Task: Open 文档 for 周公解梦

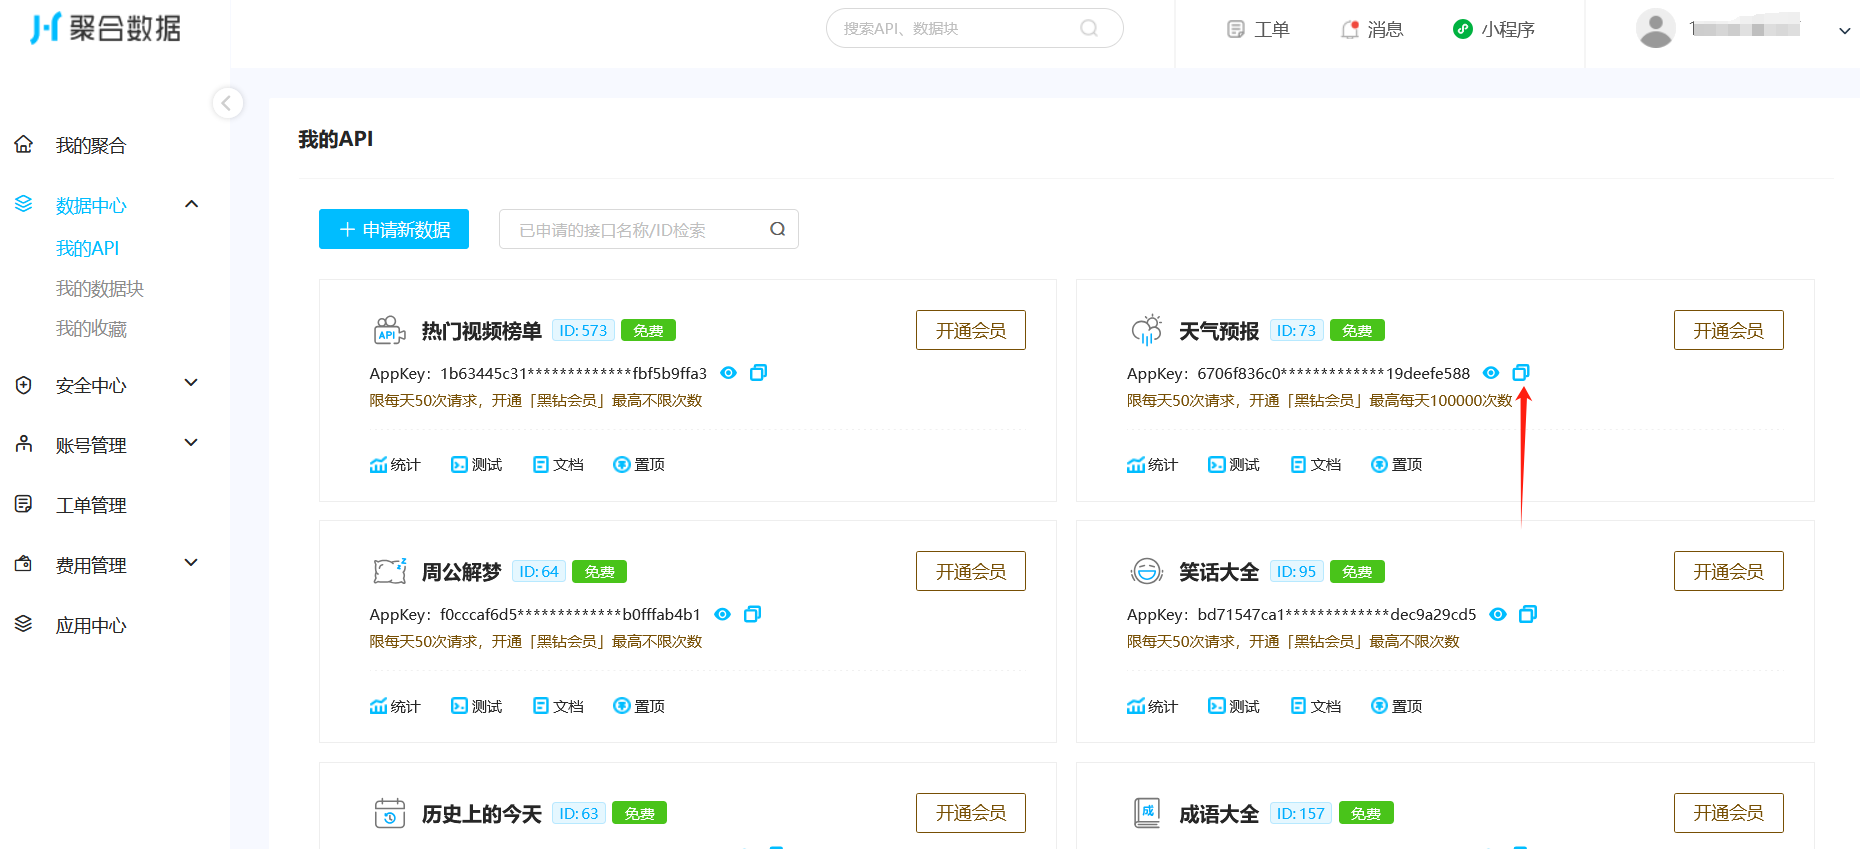Action: point(558,706)
